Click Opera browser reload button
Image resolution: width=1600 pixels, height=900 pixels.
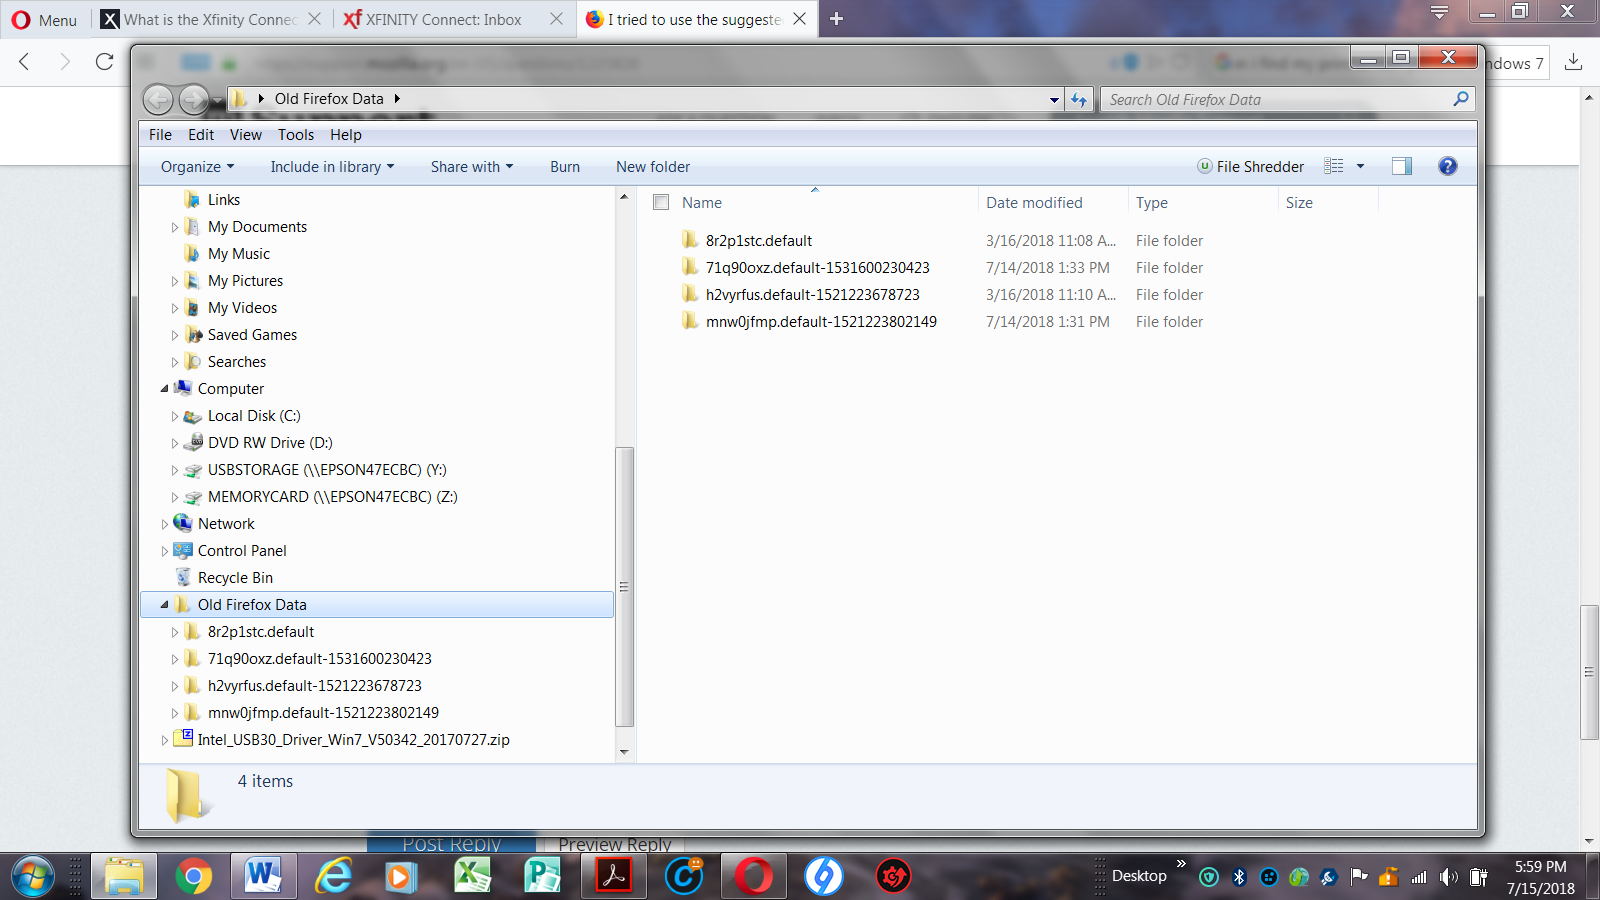[x=104, y=62]
